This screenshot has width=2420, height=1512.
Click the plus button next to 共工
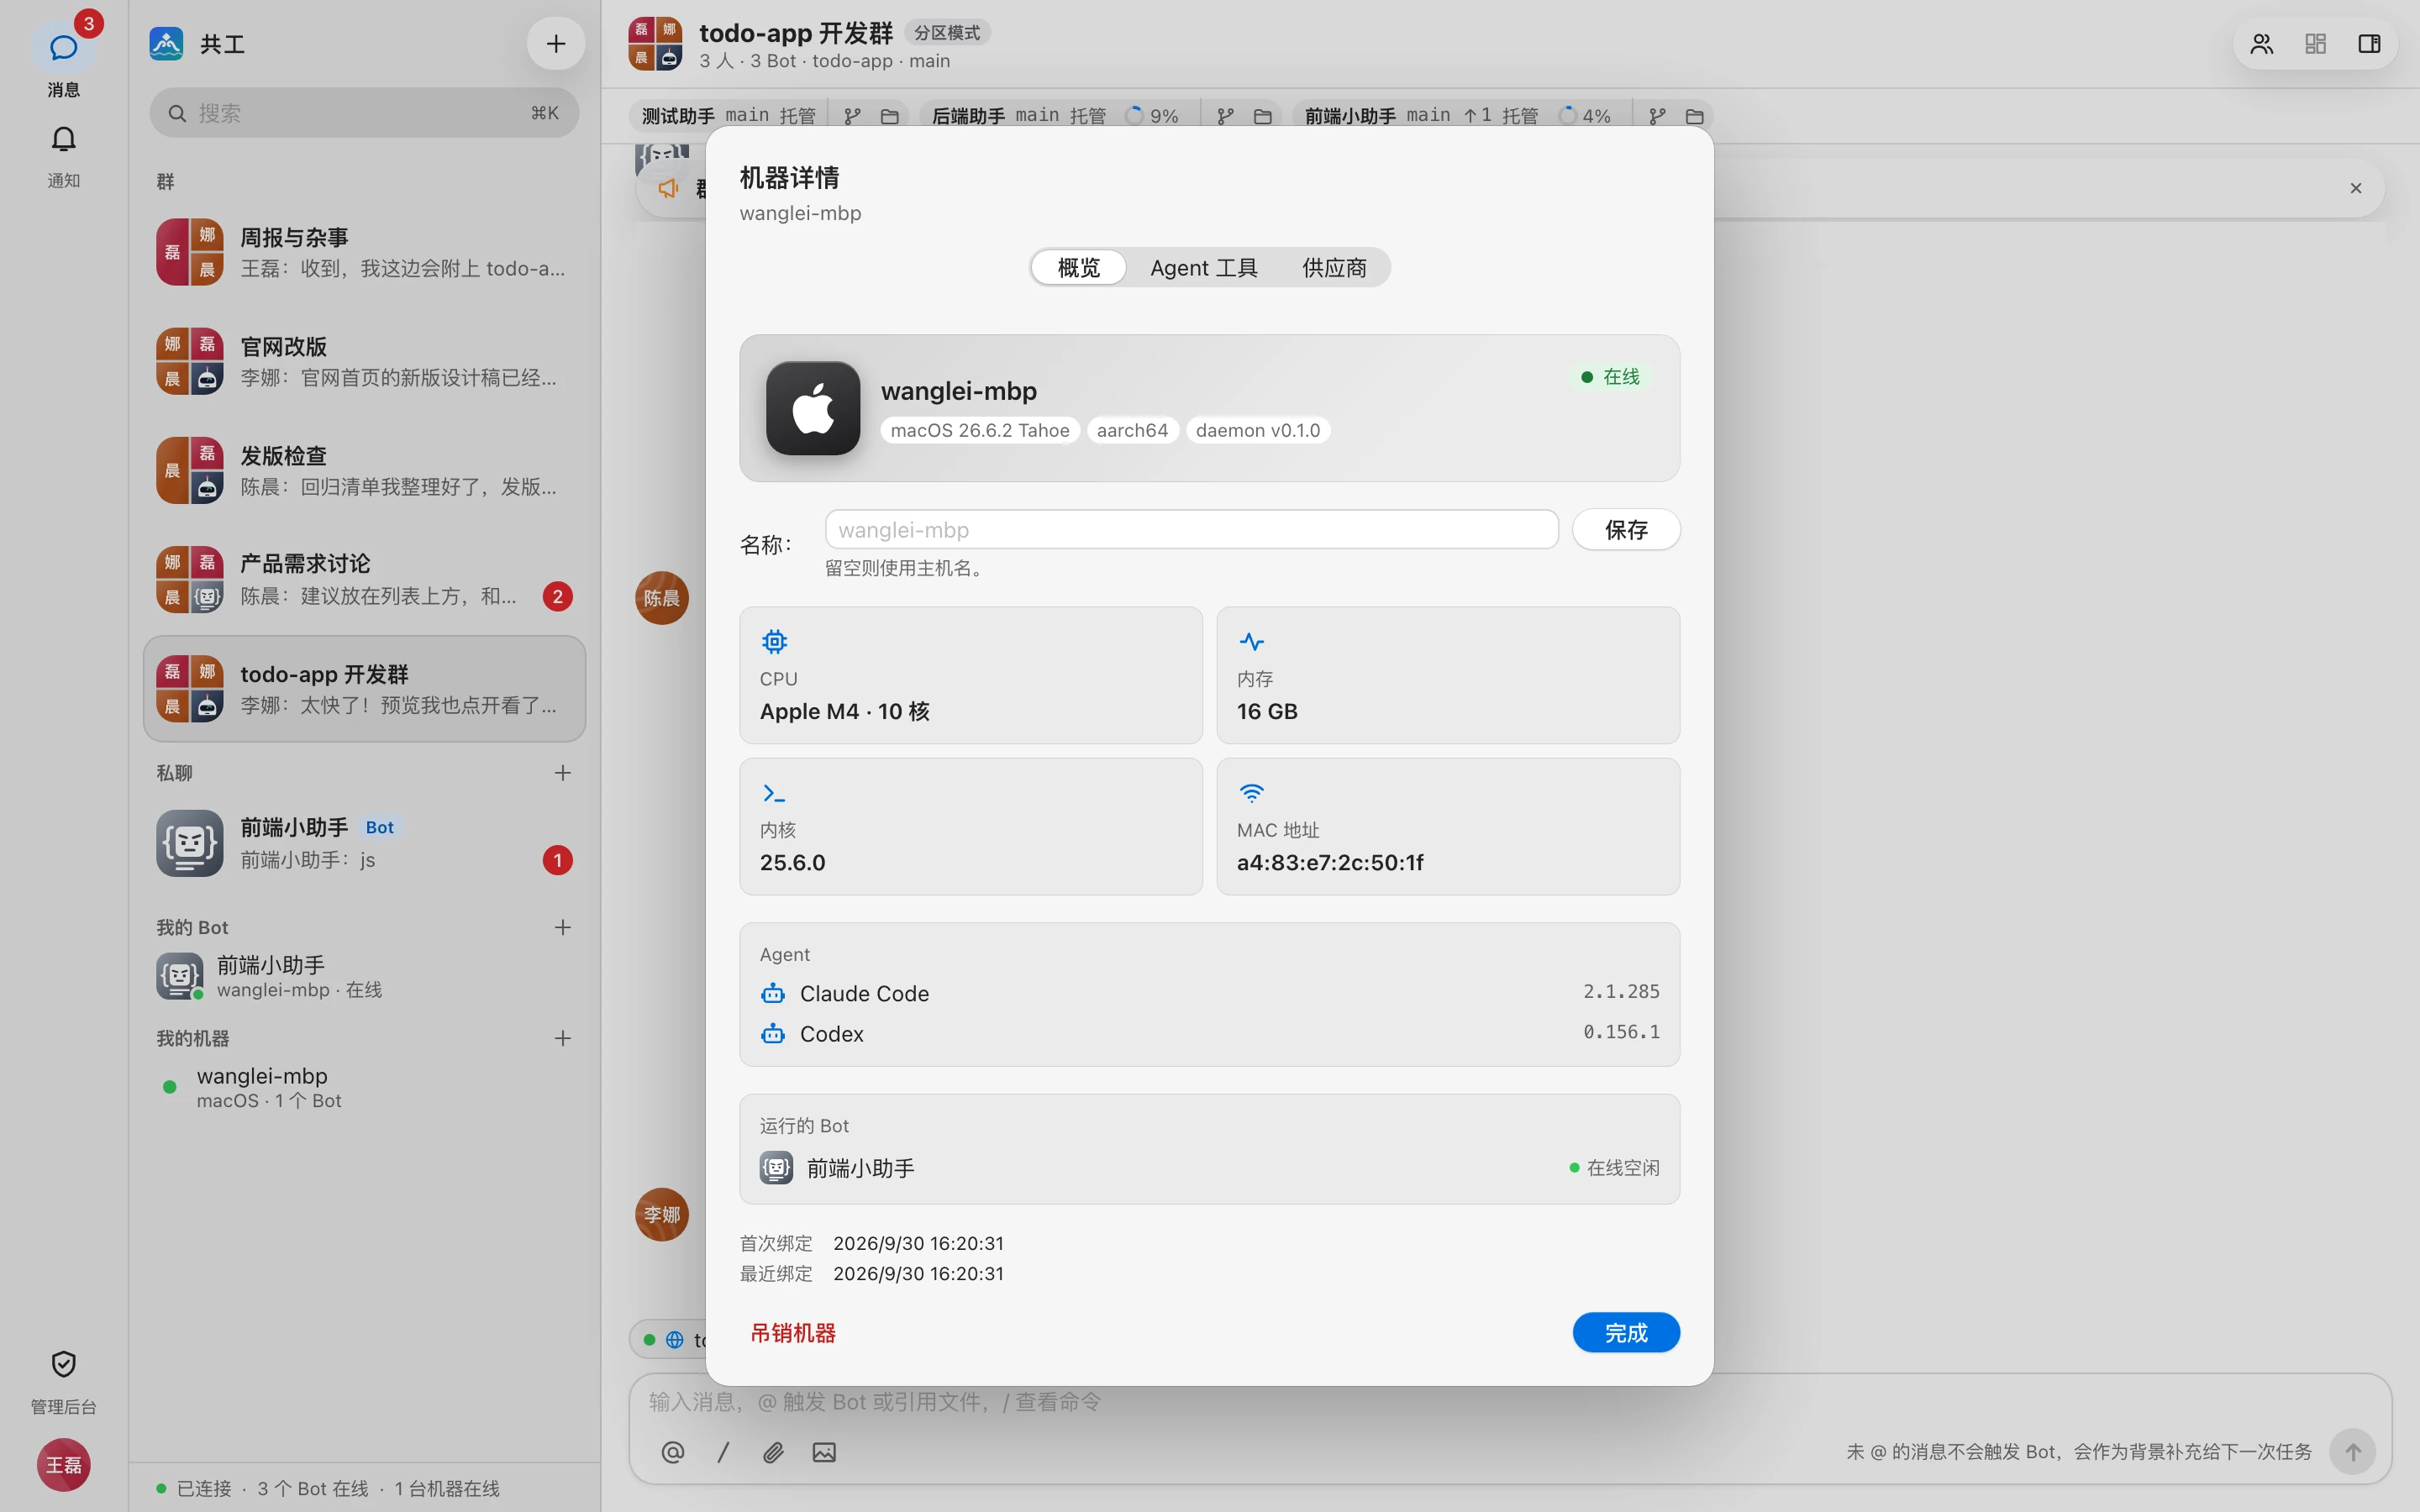point(556,44)
